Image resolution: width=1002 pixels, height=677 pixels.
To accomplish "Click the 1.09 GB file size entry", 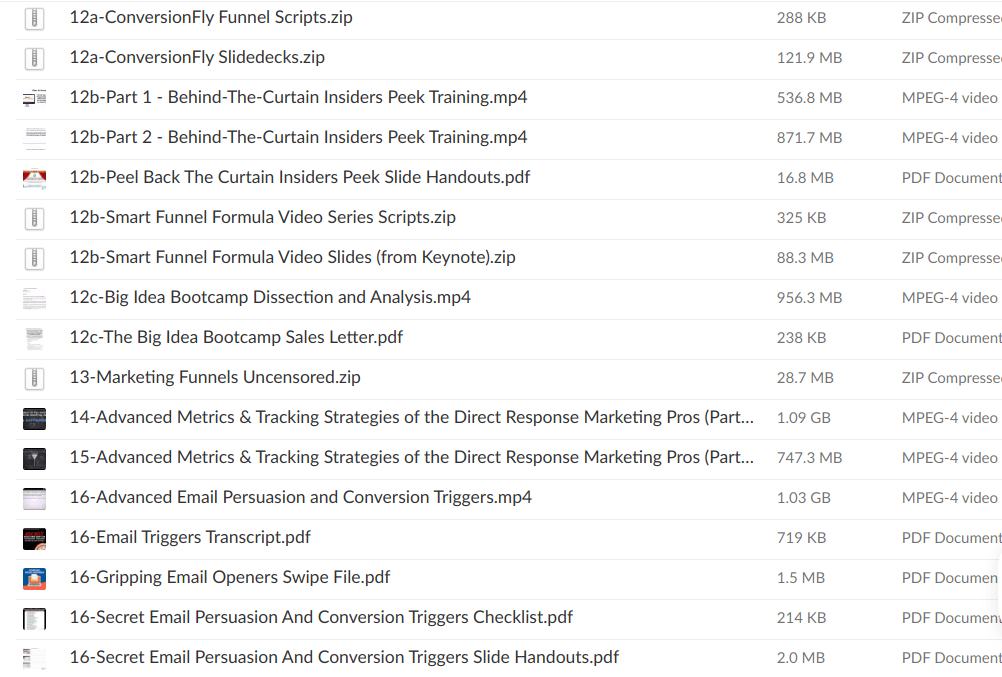I will point(803,417).
